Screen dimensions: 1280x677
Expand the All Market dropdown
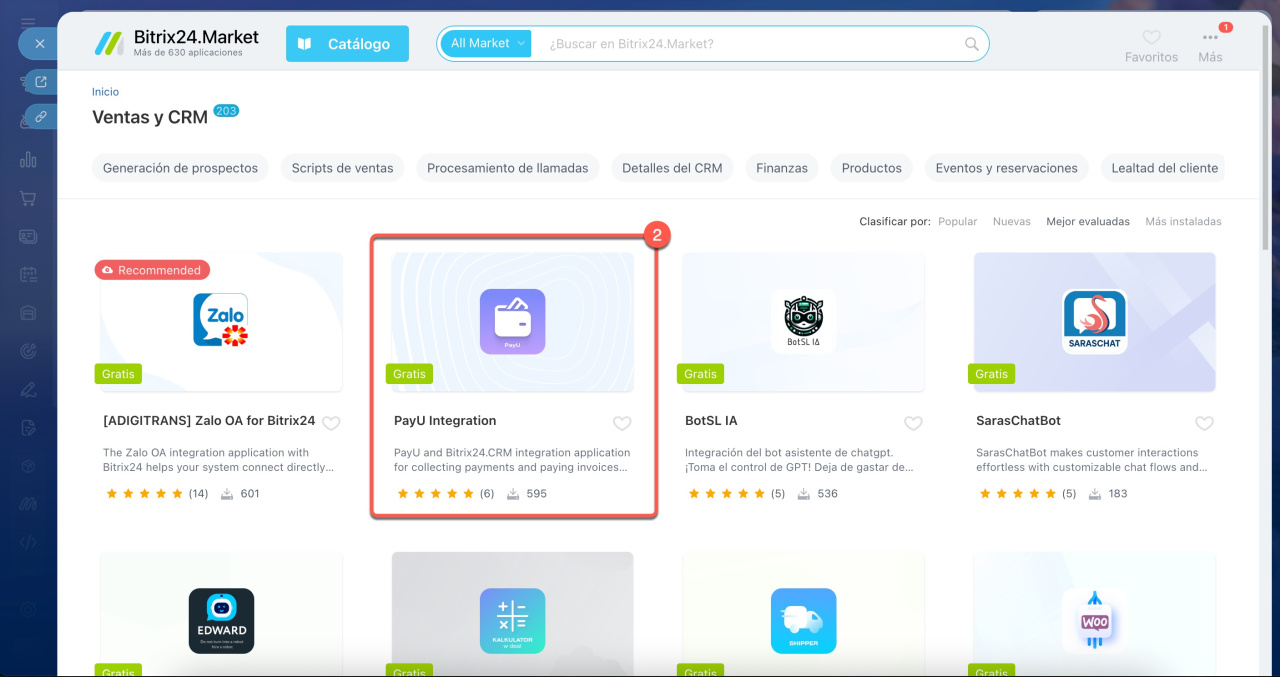(487, 44)
